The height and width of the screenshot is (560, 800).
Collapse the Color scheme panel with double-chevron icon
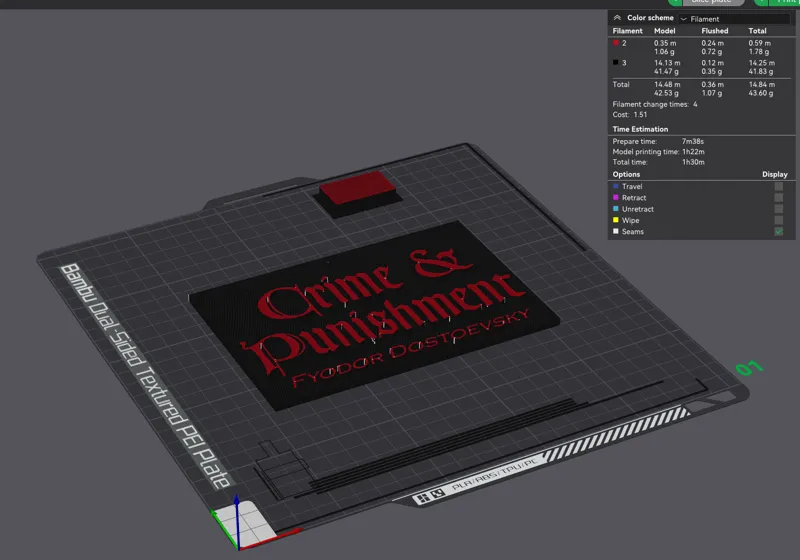(617, 18)
